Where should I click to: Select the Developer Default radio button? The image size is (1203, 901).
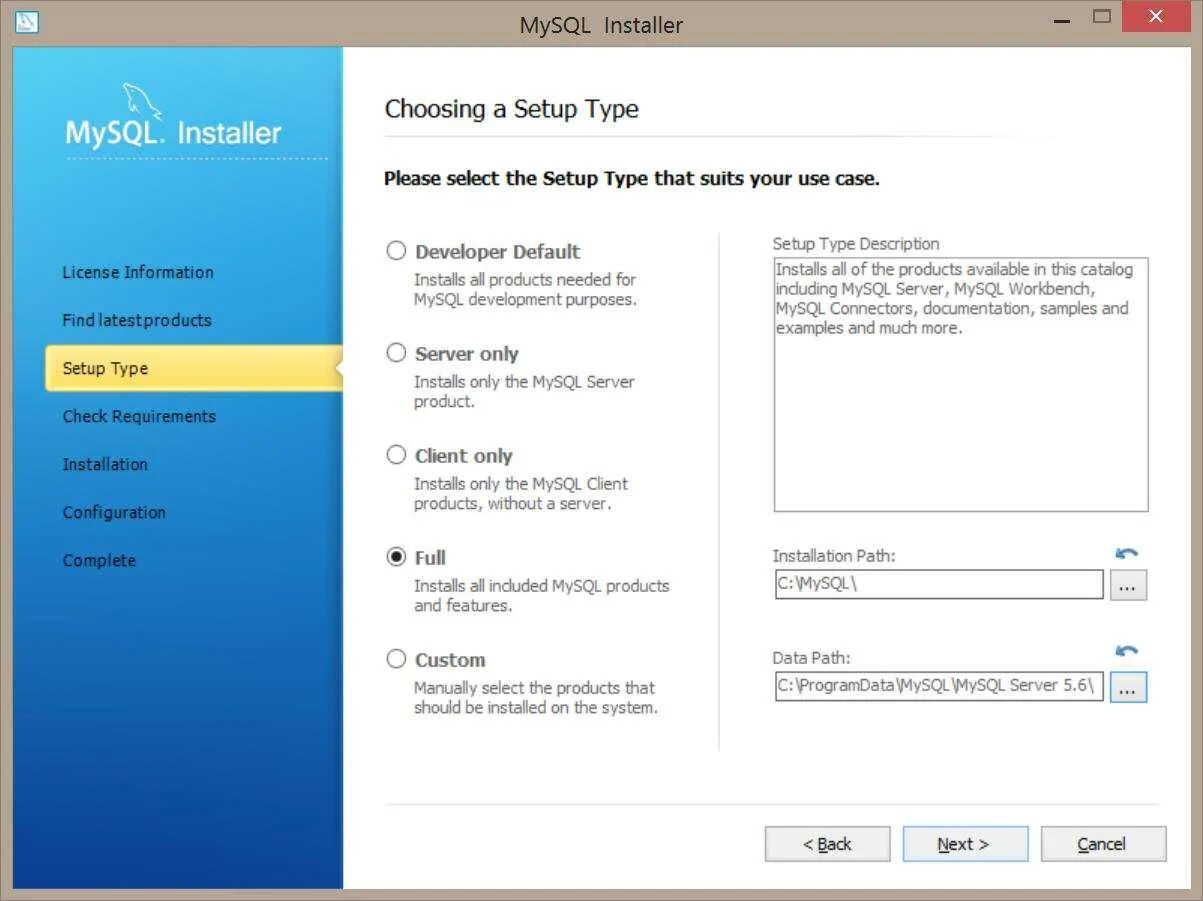(396, 251)
